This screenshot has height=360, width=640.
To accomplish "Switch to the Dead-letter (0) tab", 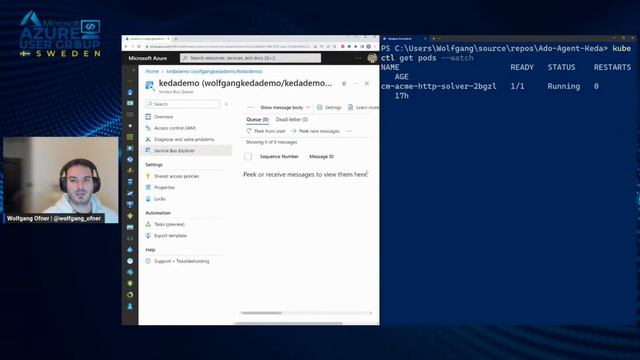I will click(x=292, y=120).
